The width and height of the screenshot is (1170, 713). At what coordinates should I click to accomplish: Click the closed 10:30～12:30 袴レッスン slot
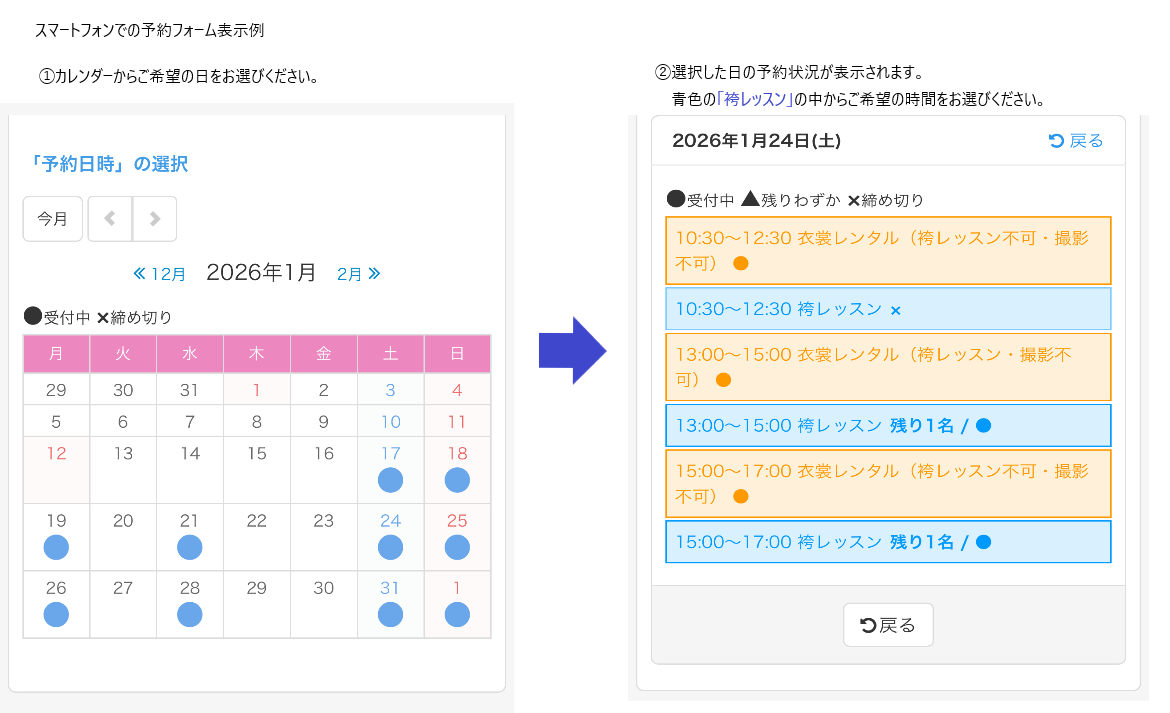coord(888,309)
